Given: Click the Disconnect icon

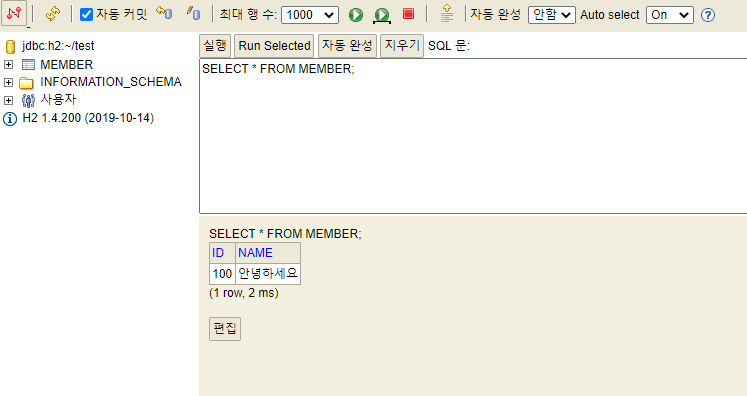Looking at the screenshot, I should (x=14, y=13).
